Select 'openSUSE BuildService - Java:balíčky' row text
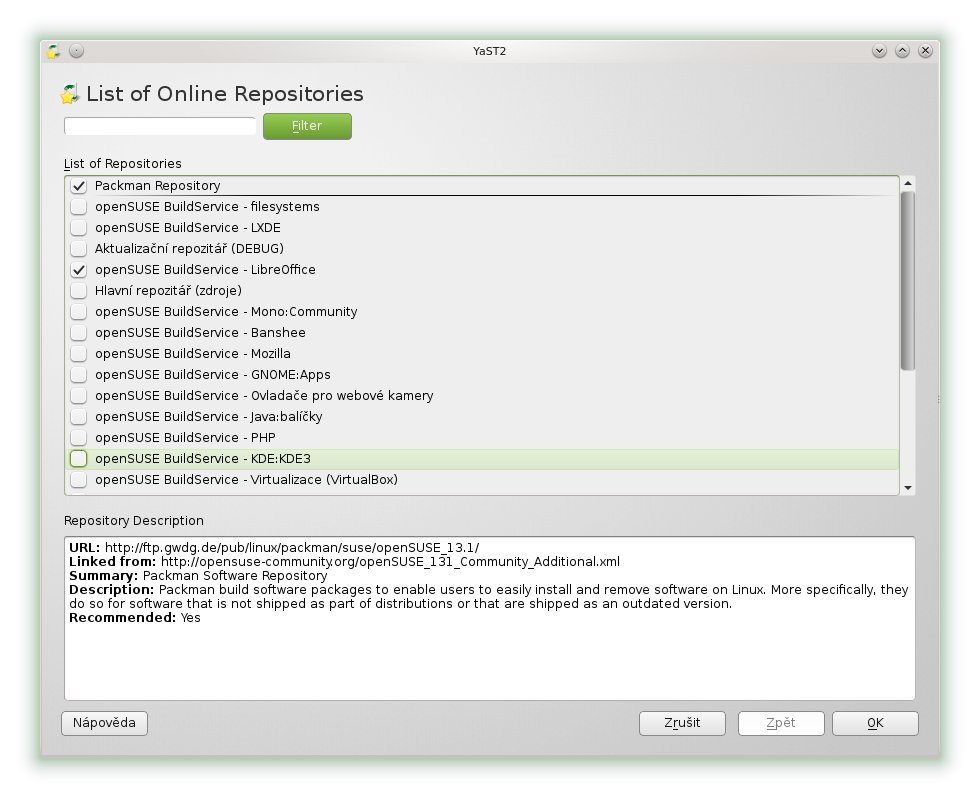The image size is (980, 799). tap(209, 416)
